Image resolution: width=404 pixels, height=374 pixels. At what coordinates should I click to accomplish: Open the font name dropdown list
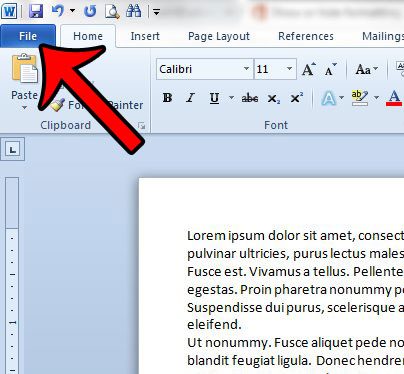point(247,69)
